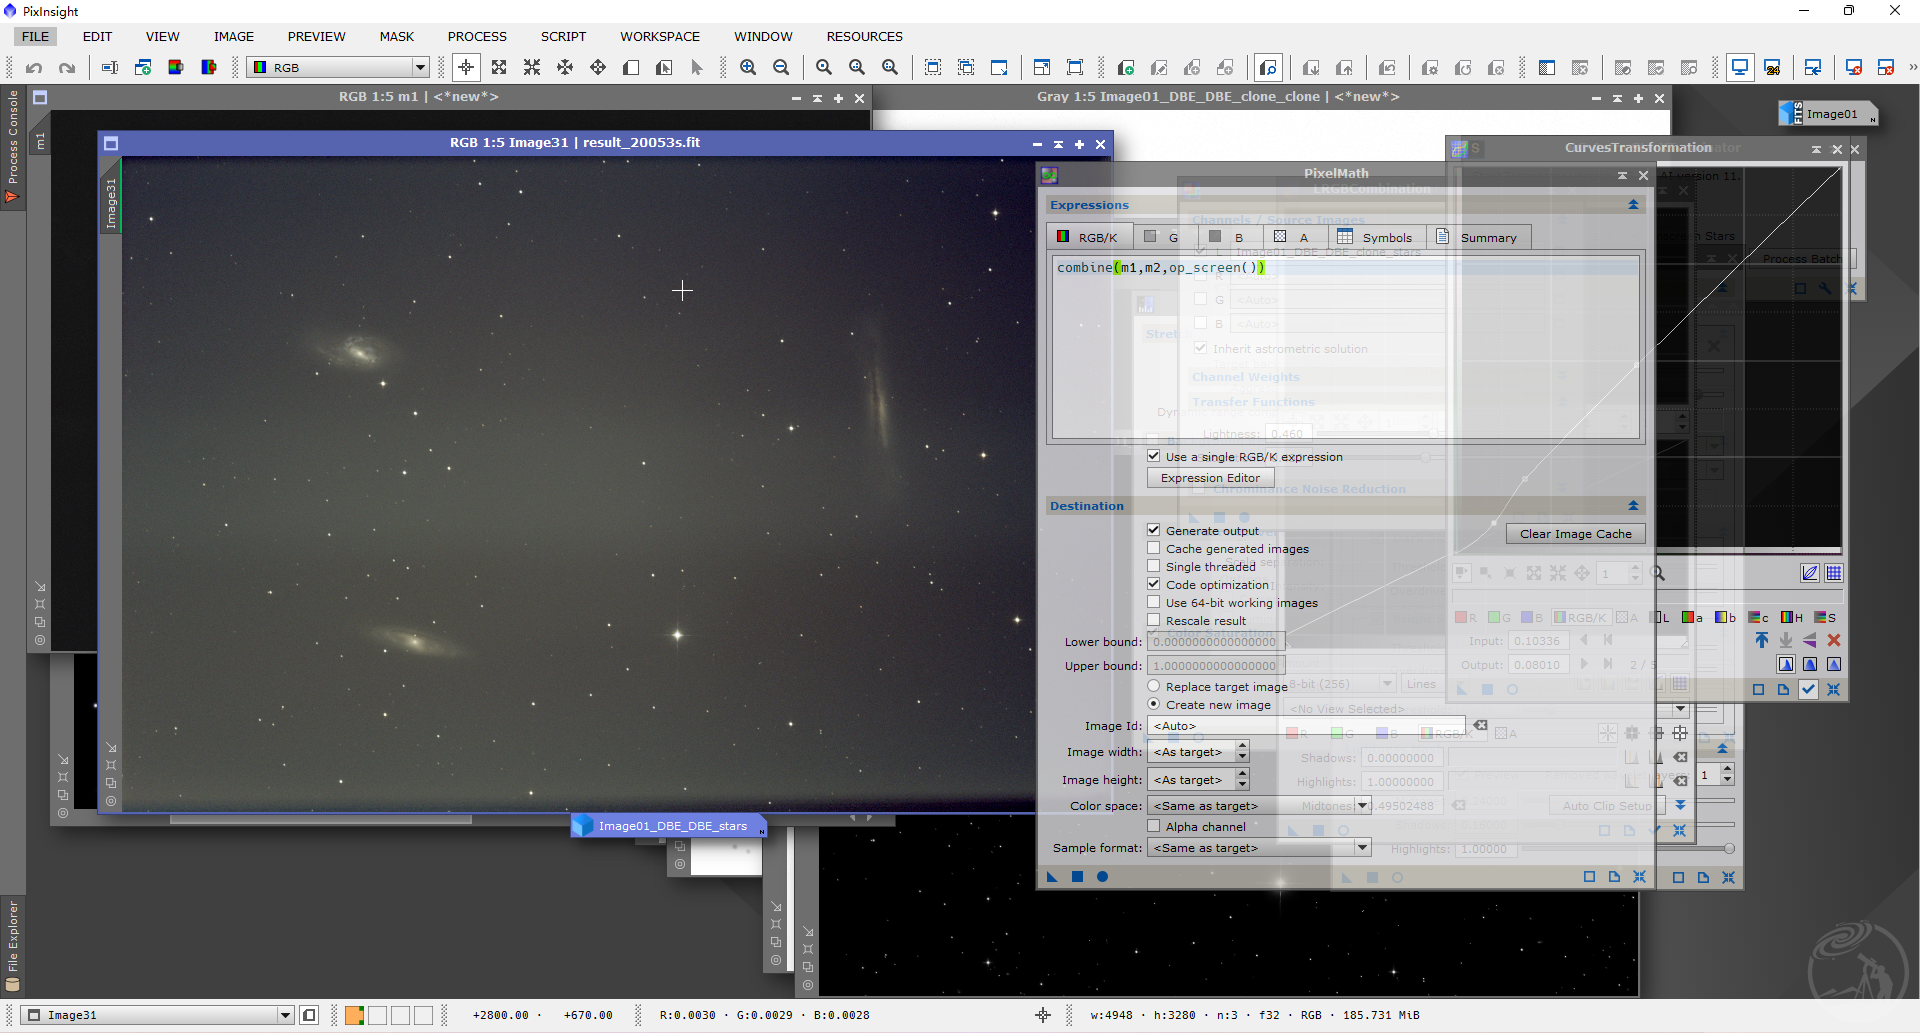The image size is (1920, 1033).
Task: Click the Expression Editor button
Action: (x=1210, y=478)
